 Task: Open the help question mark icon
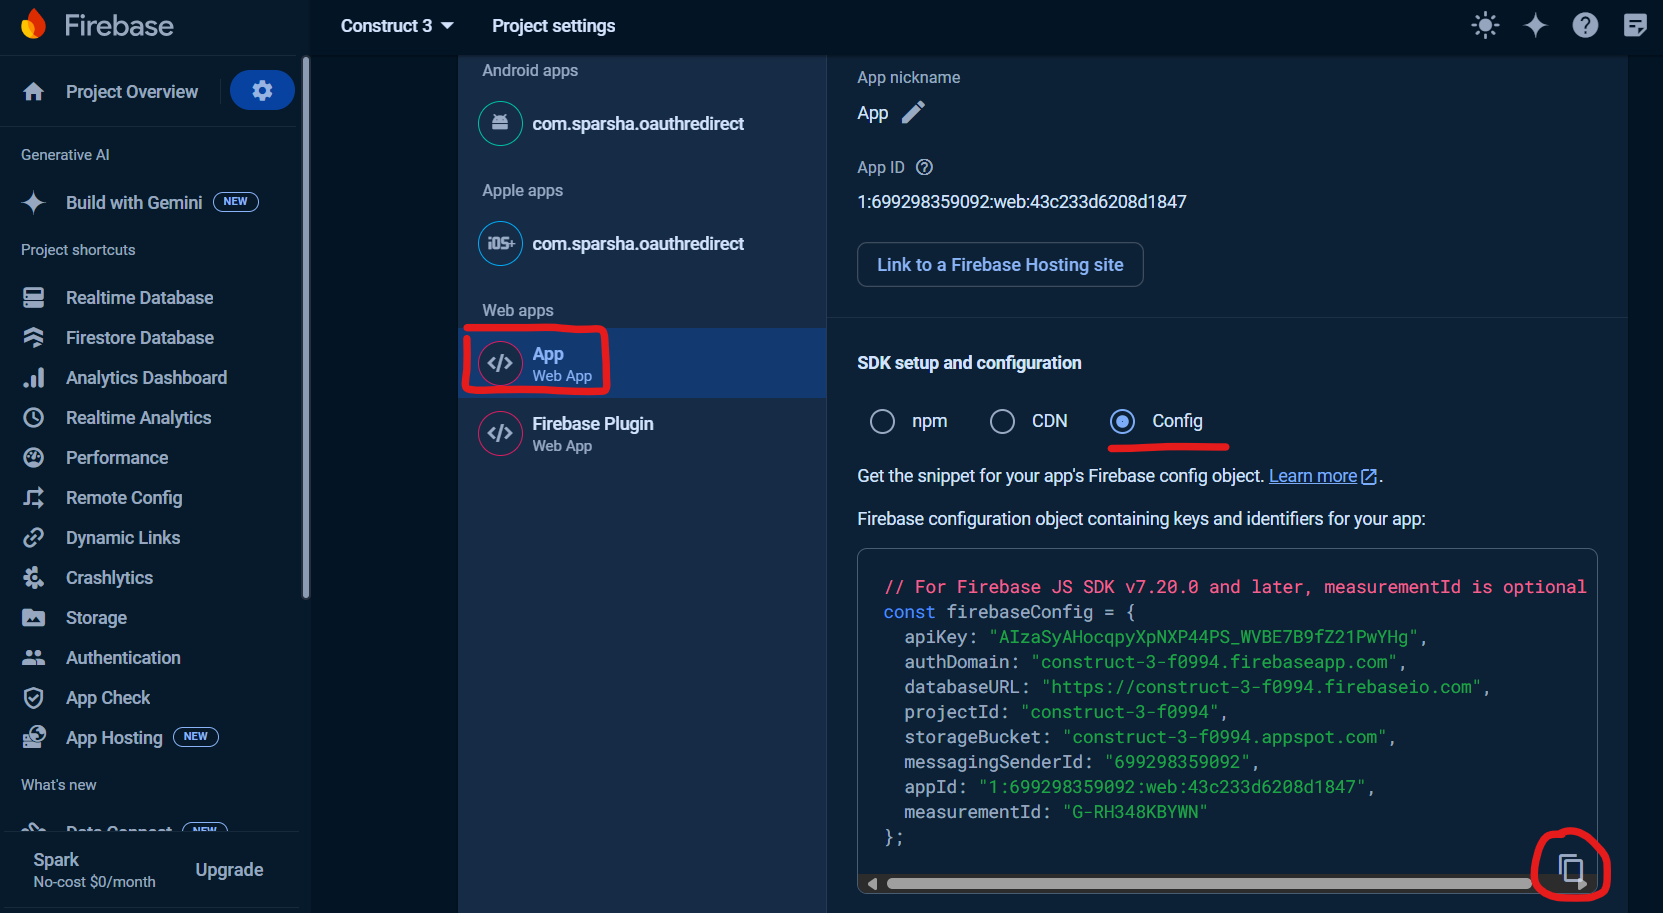[x=1585, y=26]
